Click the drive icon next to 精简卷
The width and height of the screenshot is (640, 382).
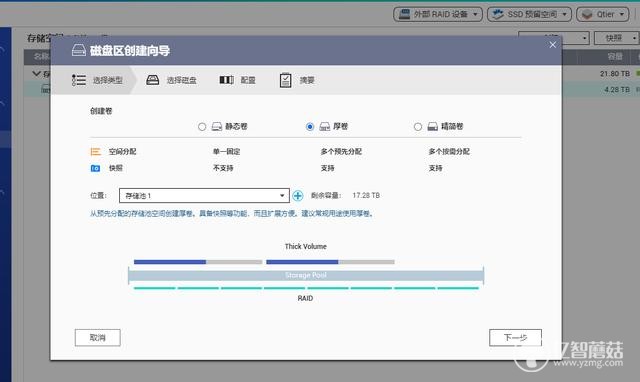click(433, 127)
